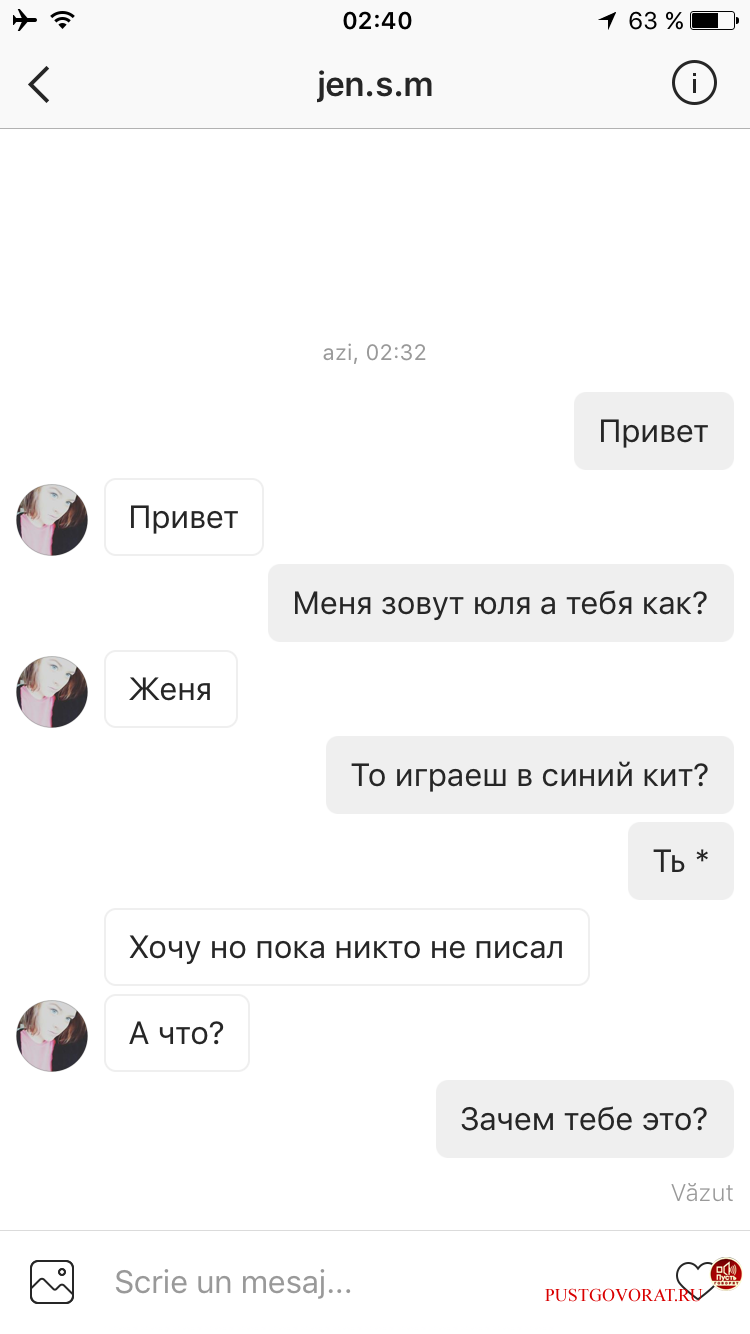Tap the airplane mode status icon

(26, 20)
